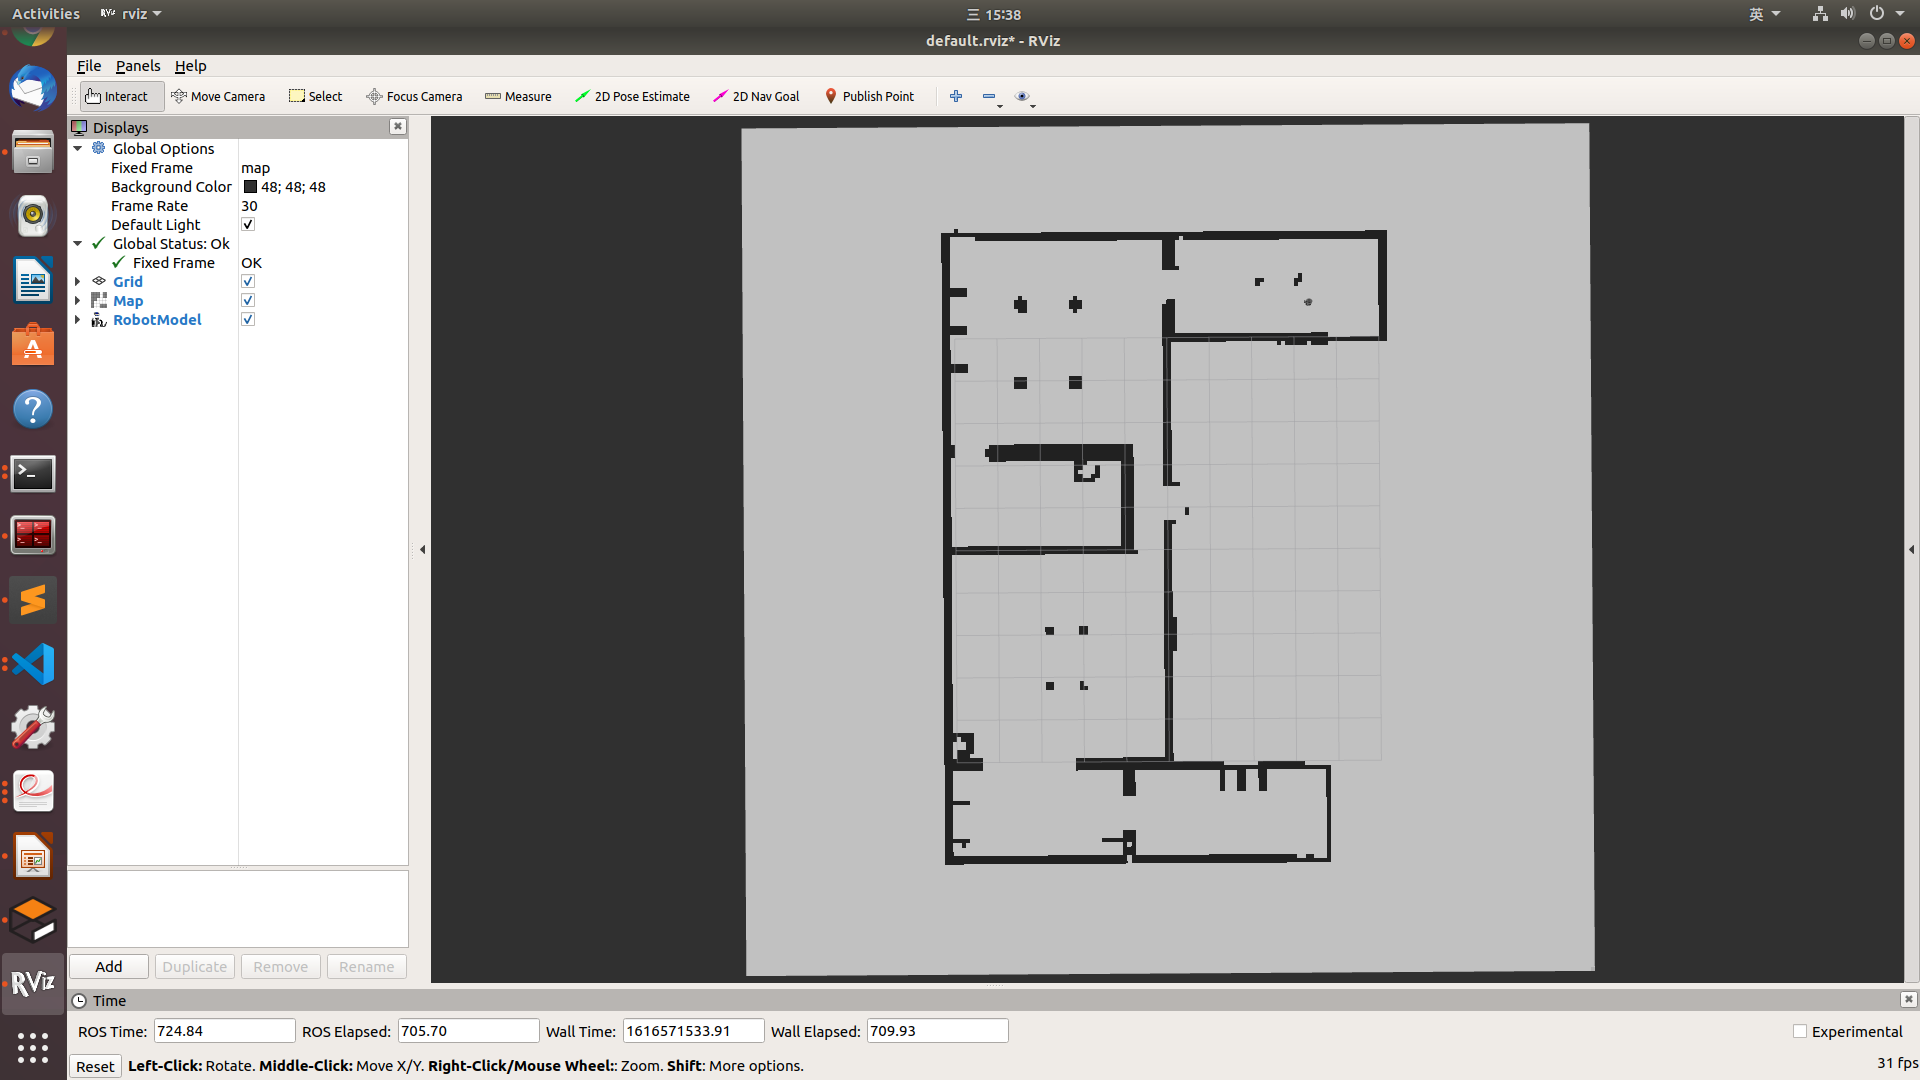Click the blue plus add-tool icon
Image resolution: width=1920 pixels, height=1080 pixels.
click(956, 96)
